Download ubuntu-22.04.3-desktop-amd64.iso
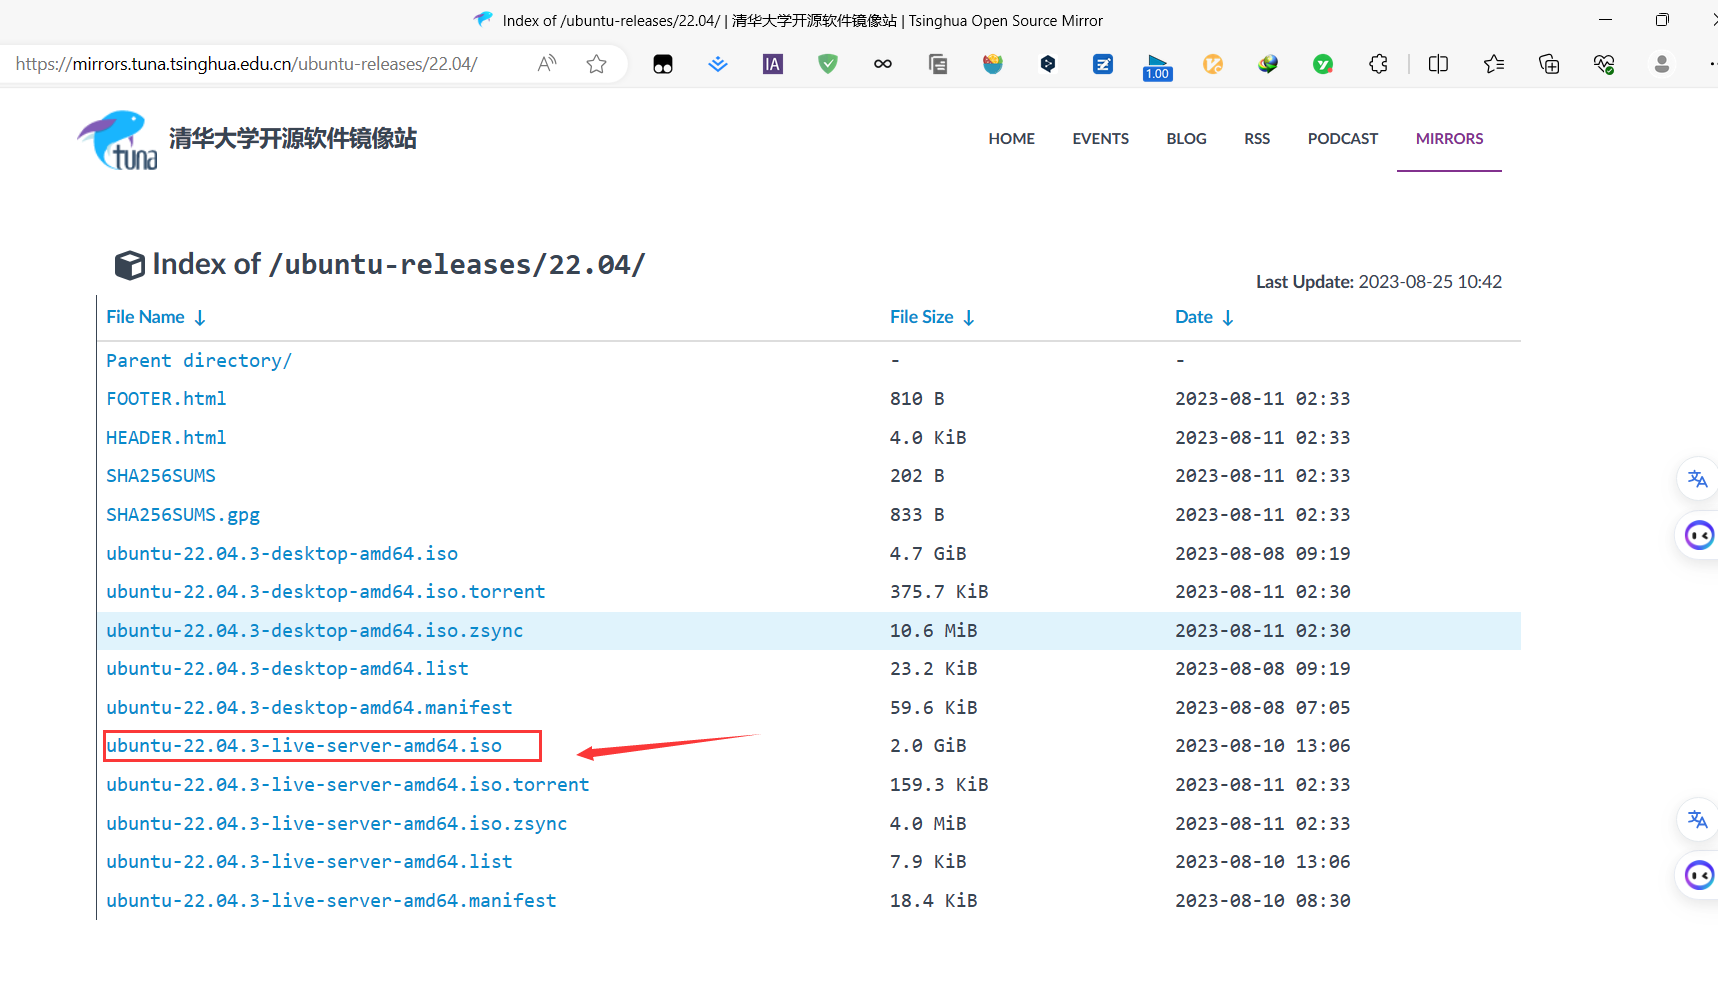 pyautogui.click(x=282, y=554)
